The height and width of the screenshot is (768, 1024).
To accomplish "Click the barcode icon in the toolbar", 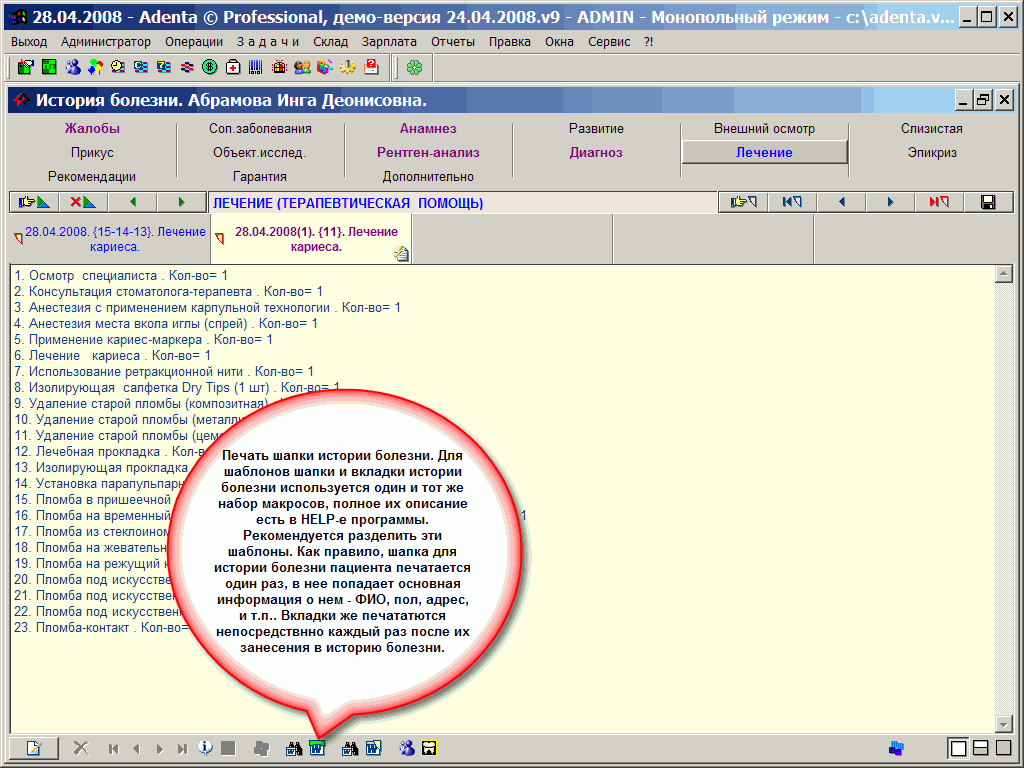I will (x=256, y=67).
